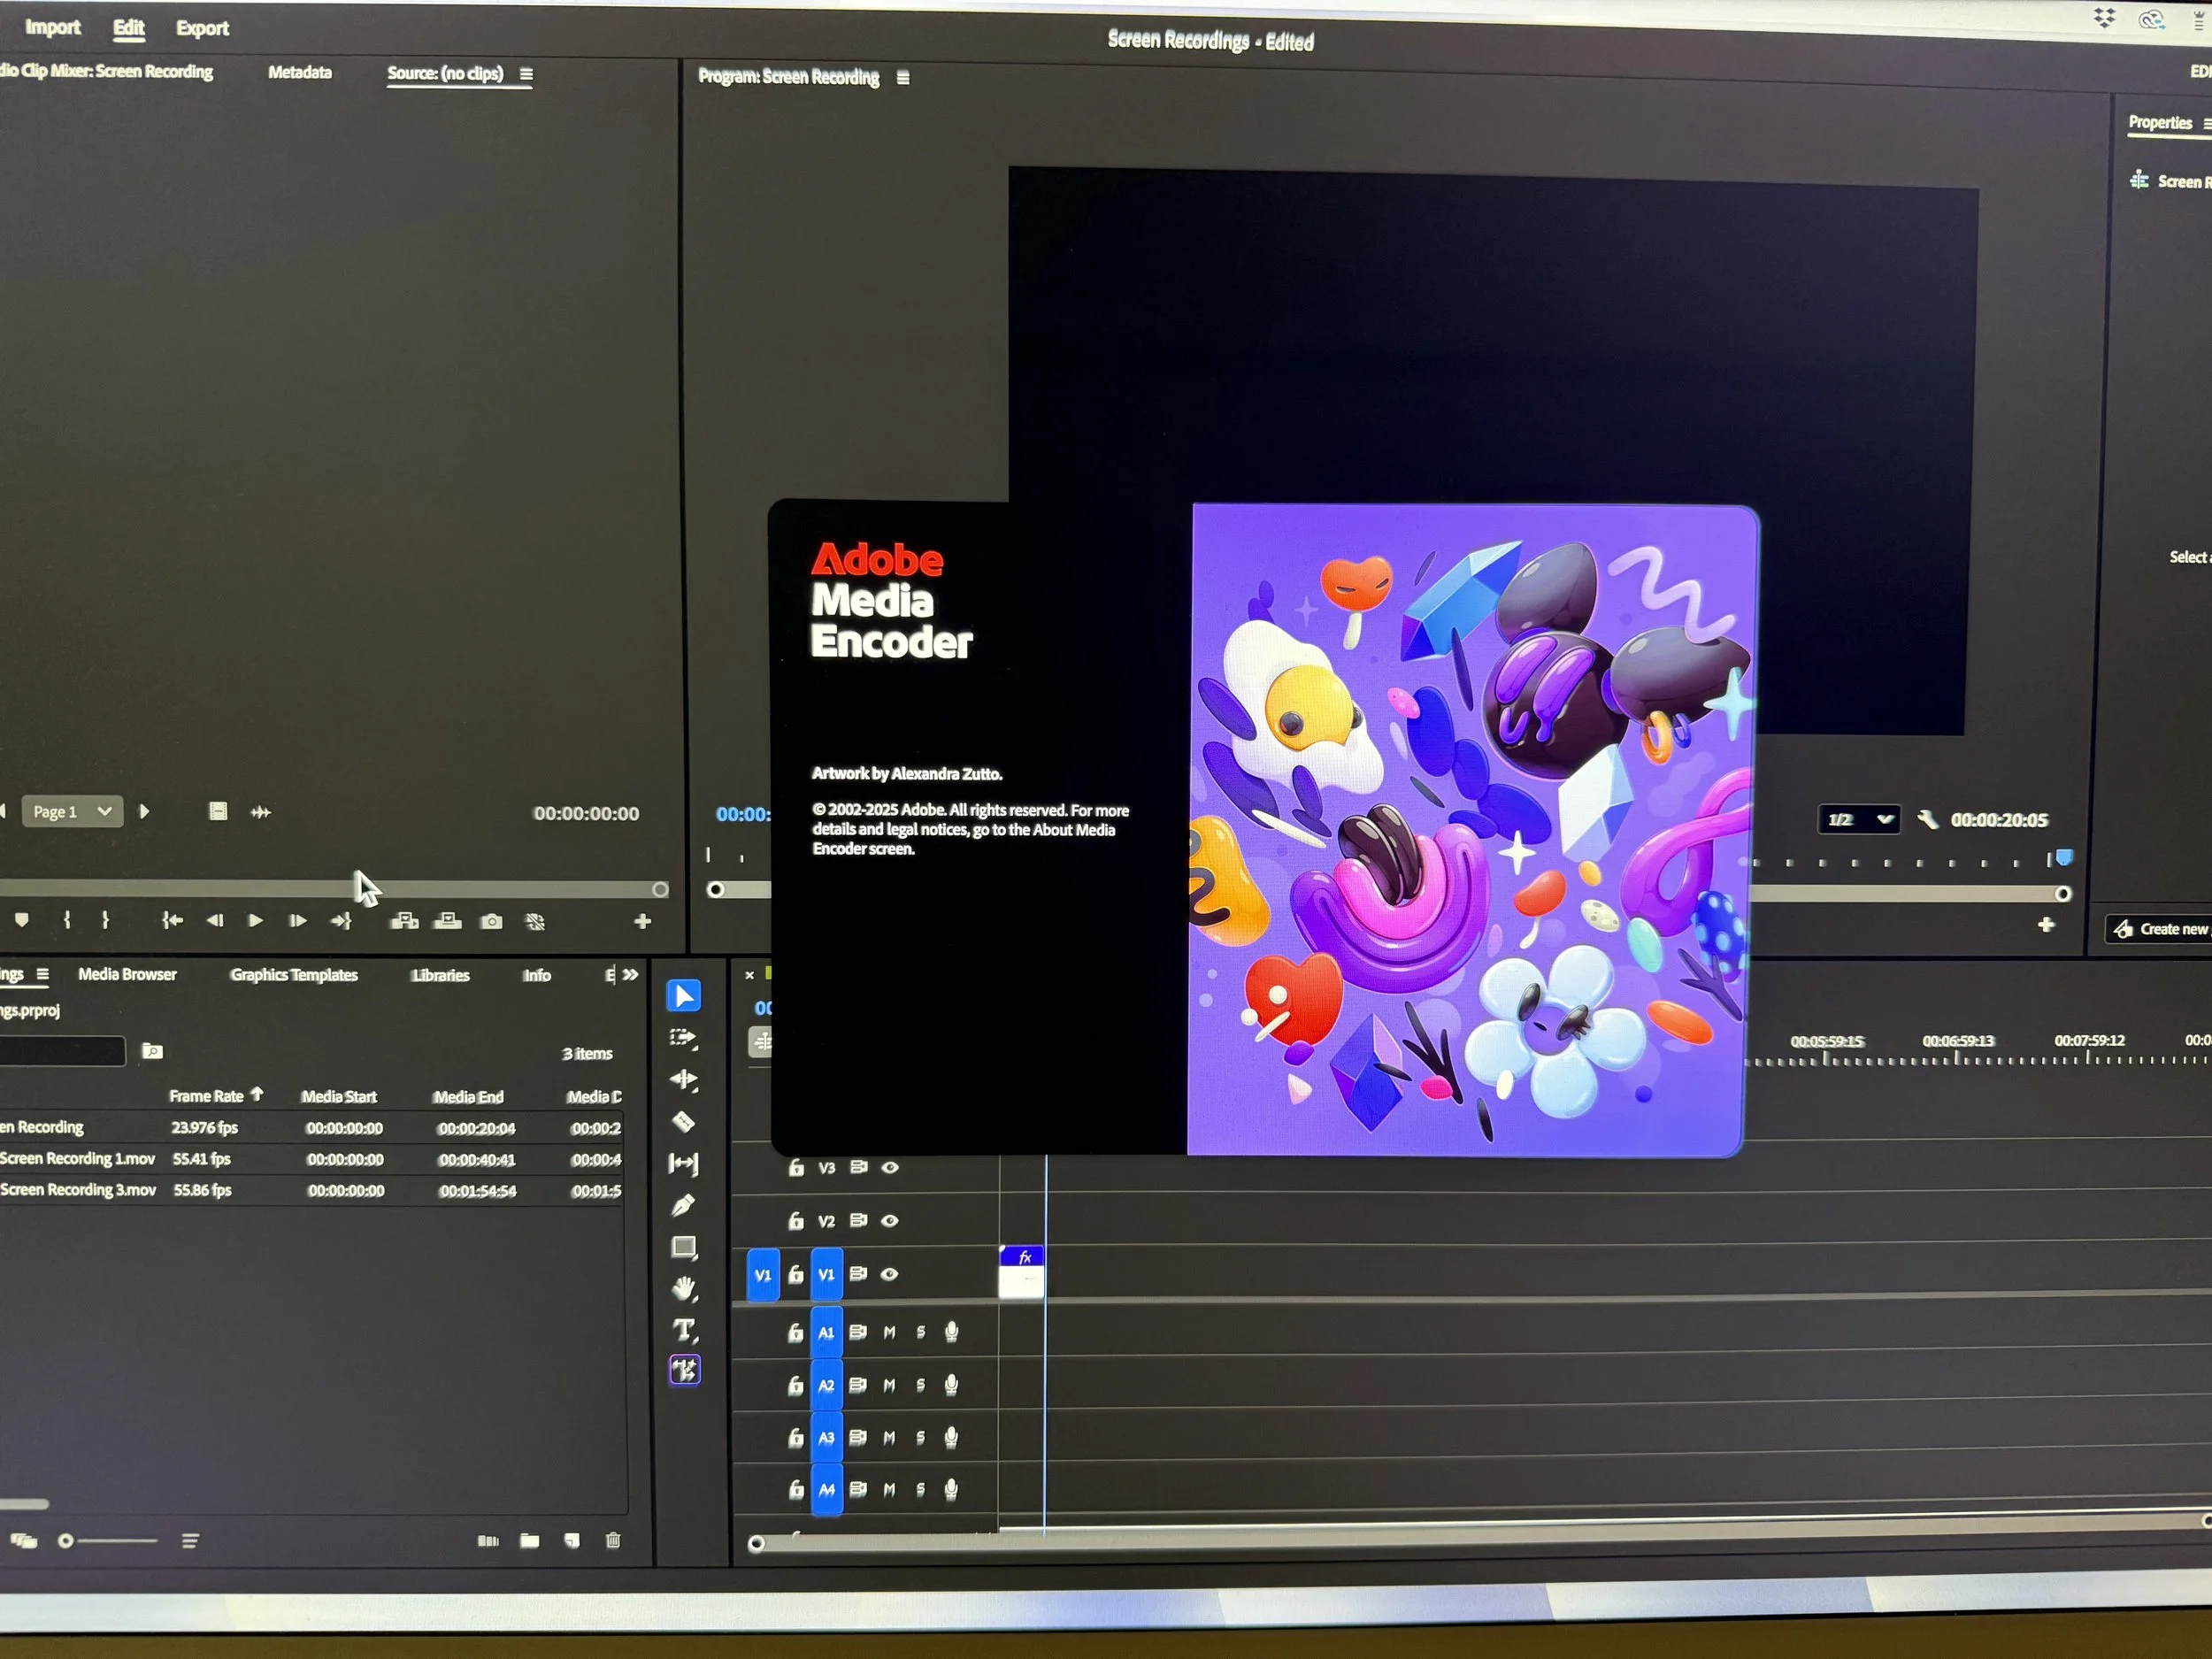2212x1659 pixels.
Task: Expand hidden panel tabs with double chevron
Action: tap(631, 975)
